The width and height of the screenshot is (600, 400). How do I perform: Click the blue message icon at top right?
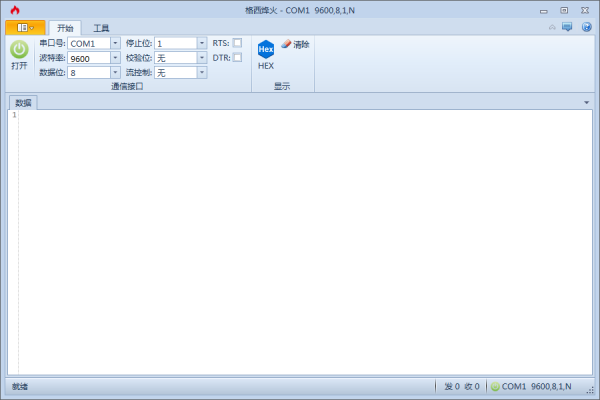click(x=568, y=27)
